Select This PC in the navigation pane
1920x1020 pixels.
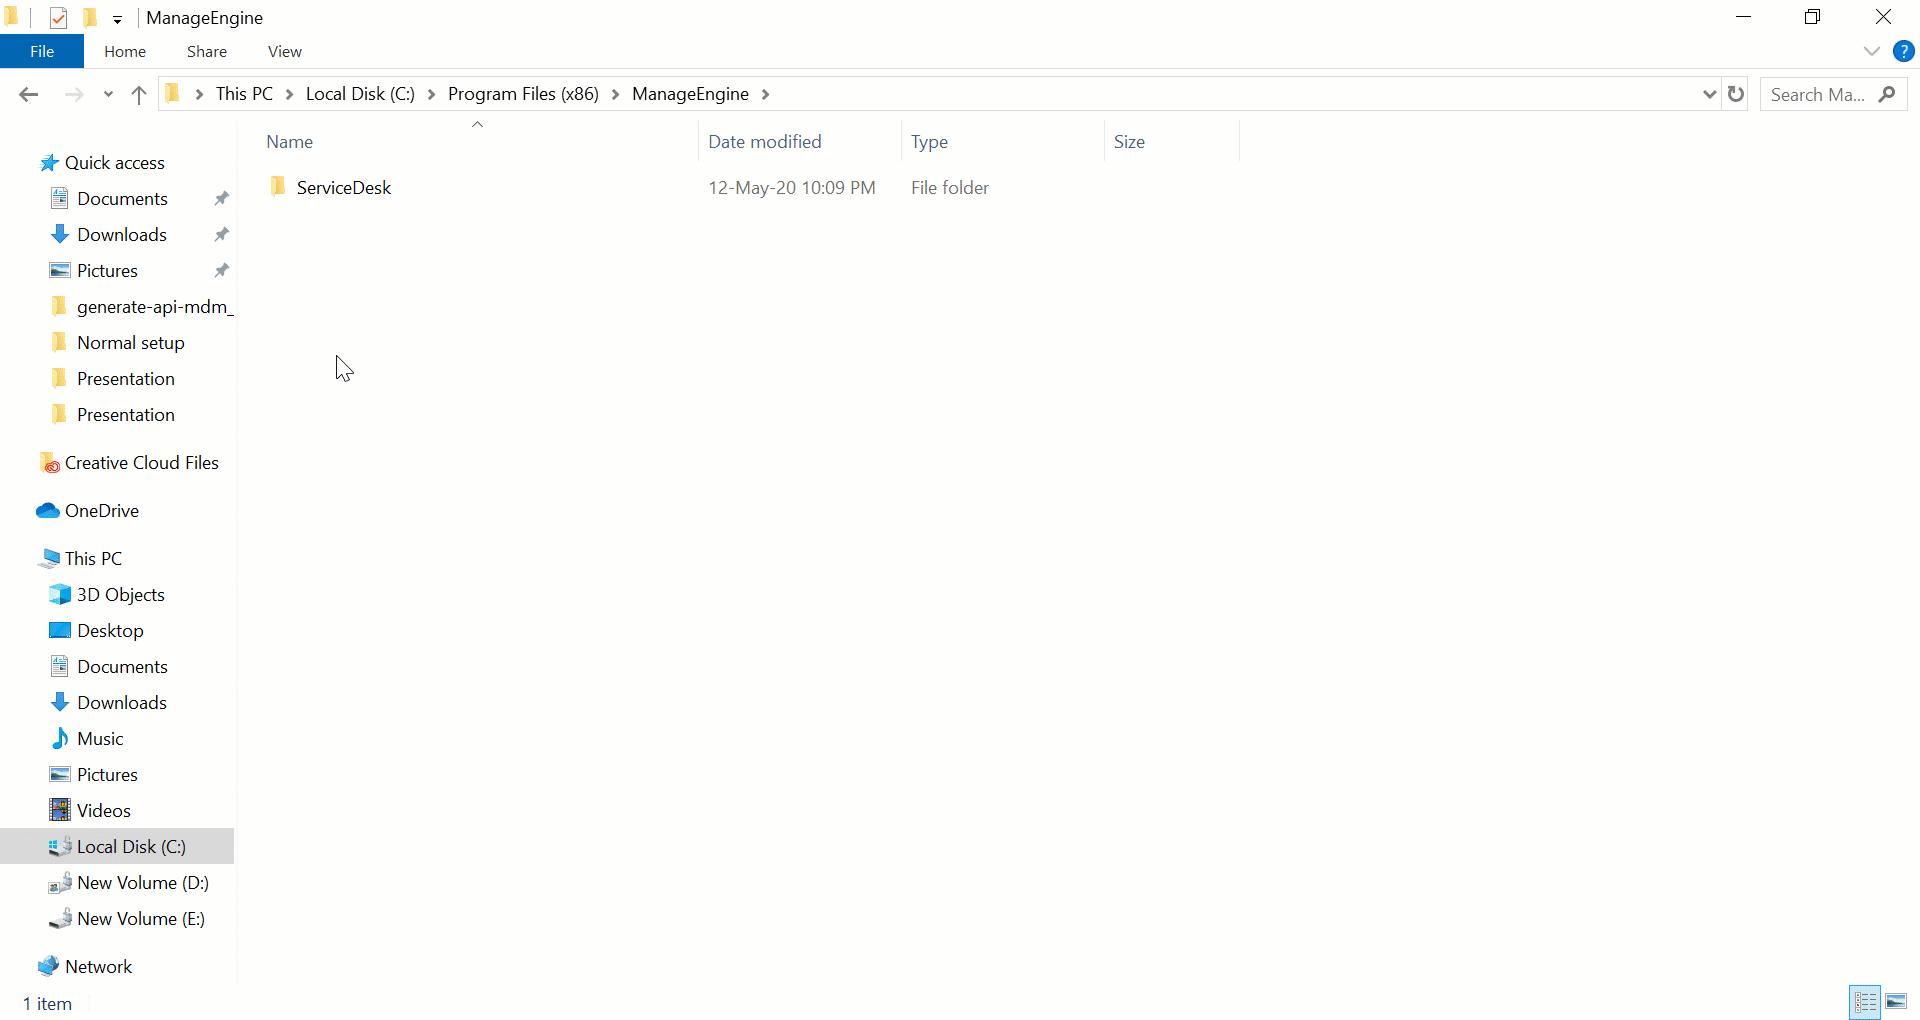(x=93, y=559)
